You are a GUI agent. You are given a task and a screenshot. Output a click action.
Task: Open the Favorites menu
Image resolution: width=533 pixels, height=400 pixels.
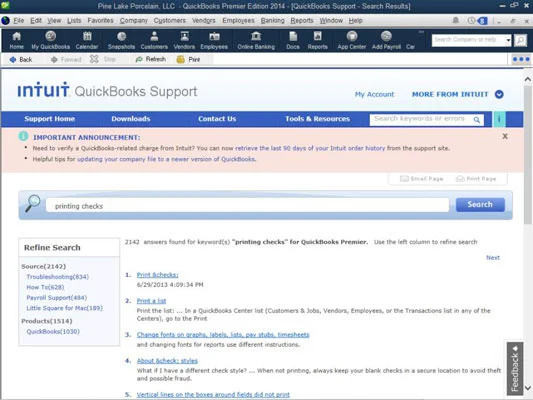pyautogui.click(x=101, y=20)
